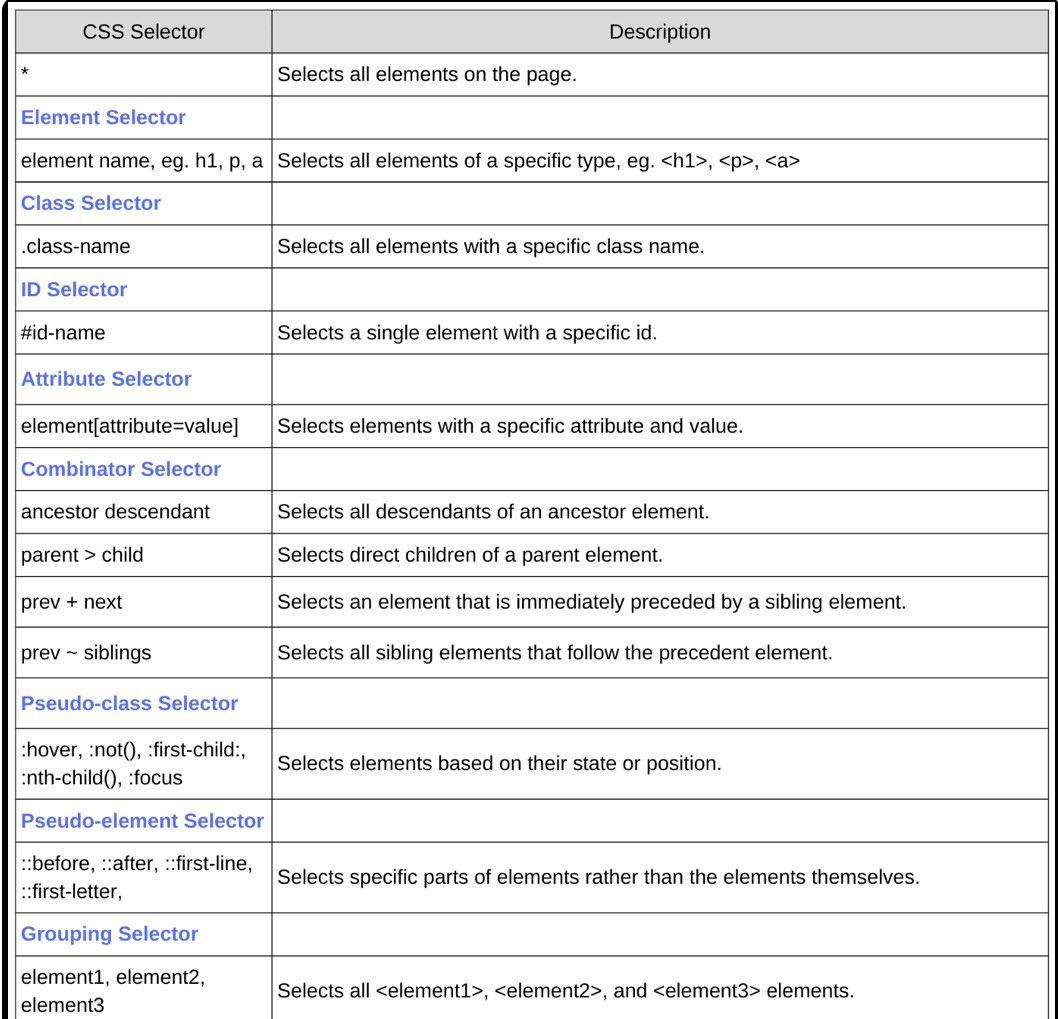This screenshot has height=1019, width=1058.
Task: Open the ID Selector link
Action: point(74,290)
